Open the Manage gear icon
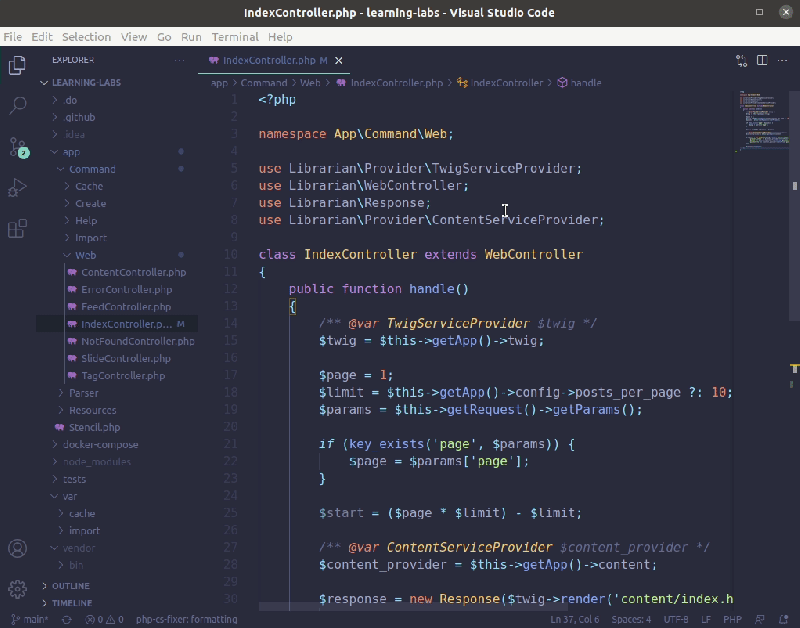800x628 pixels. (x=17, y=589)
